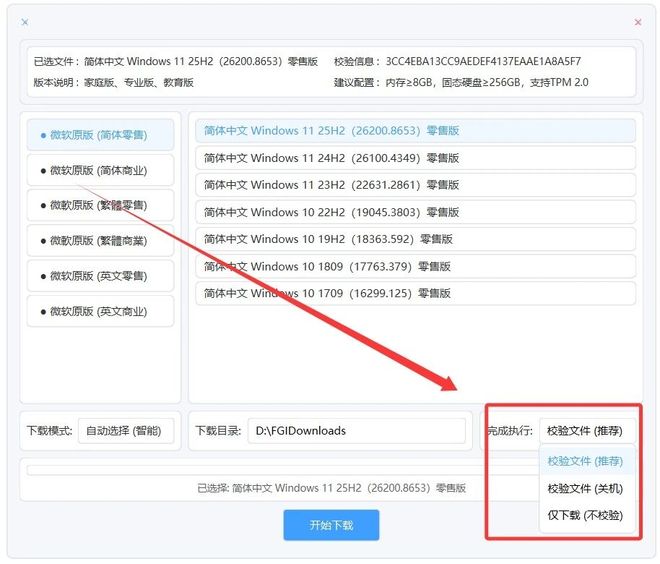Click the 已选择 status line text

tap(331, 488)
